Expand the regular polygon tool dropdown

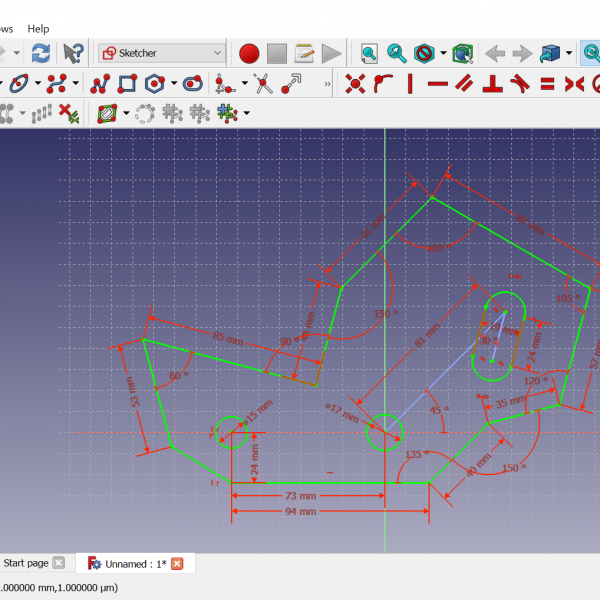pyautogui.click(x=173, y=83)
